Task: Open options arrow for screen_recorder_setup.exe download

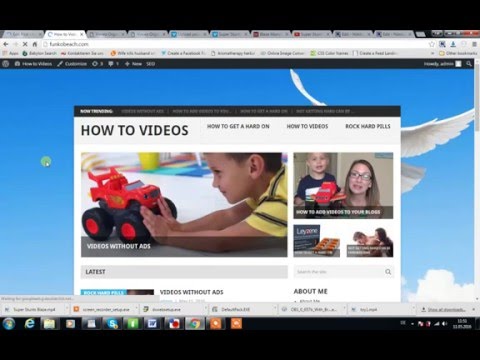Action: tap(137, 309)
